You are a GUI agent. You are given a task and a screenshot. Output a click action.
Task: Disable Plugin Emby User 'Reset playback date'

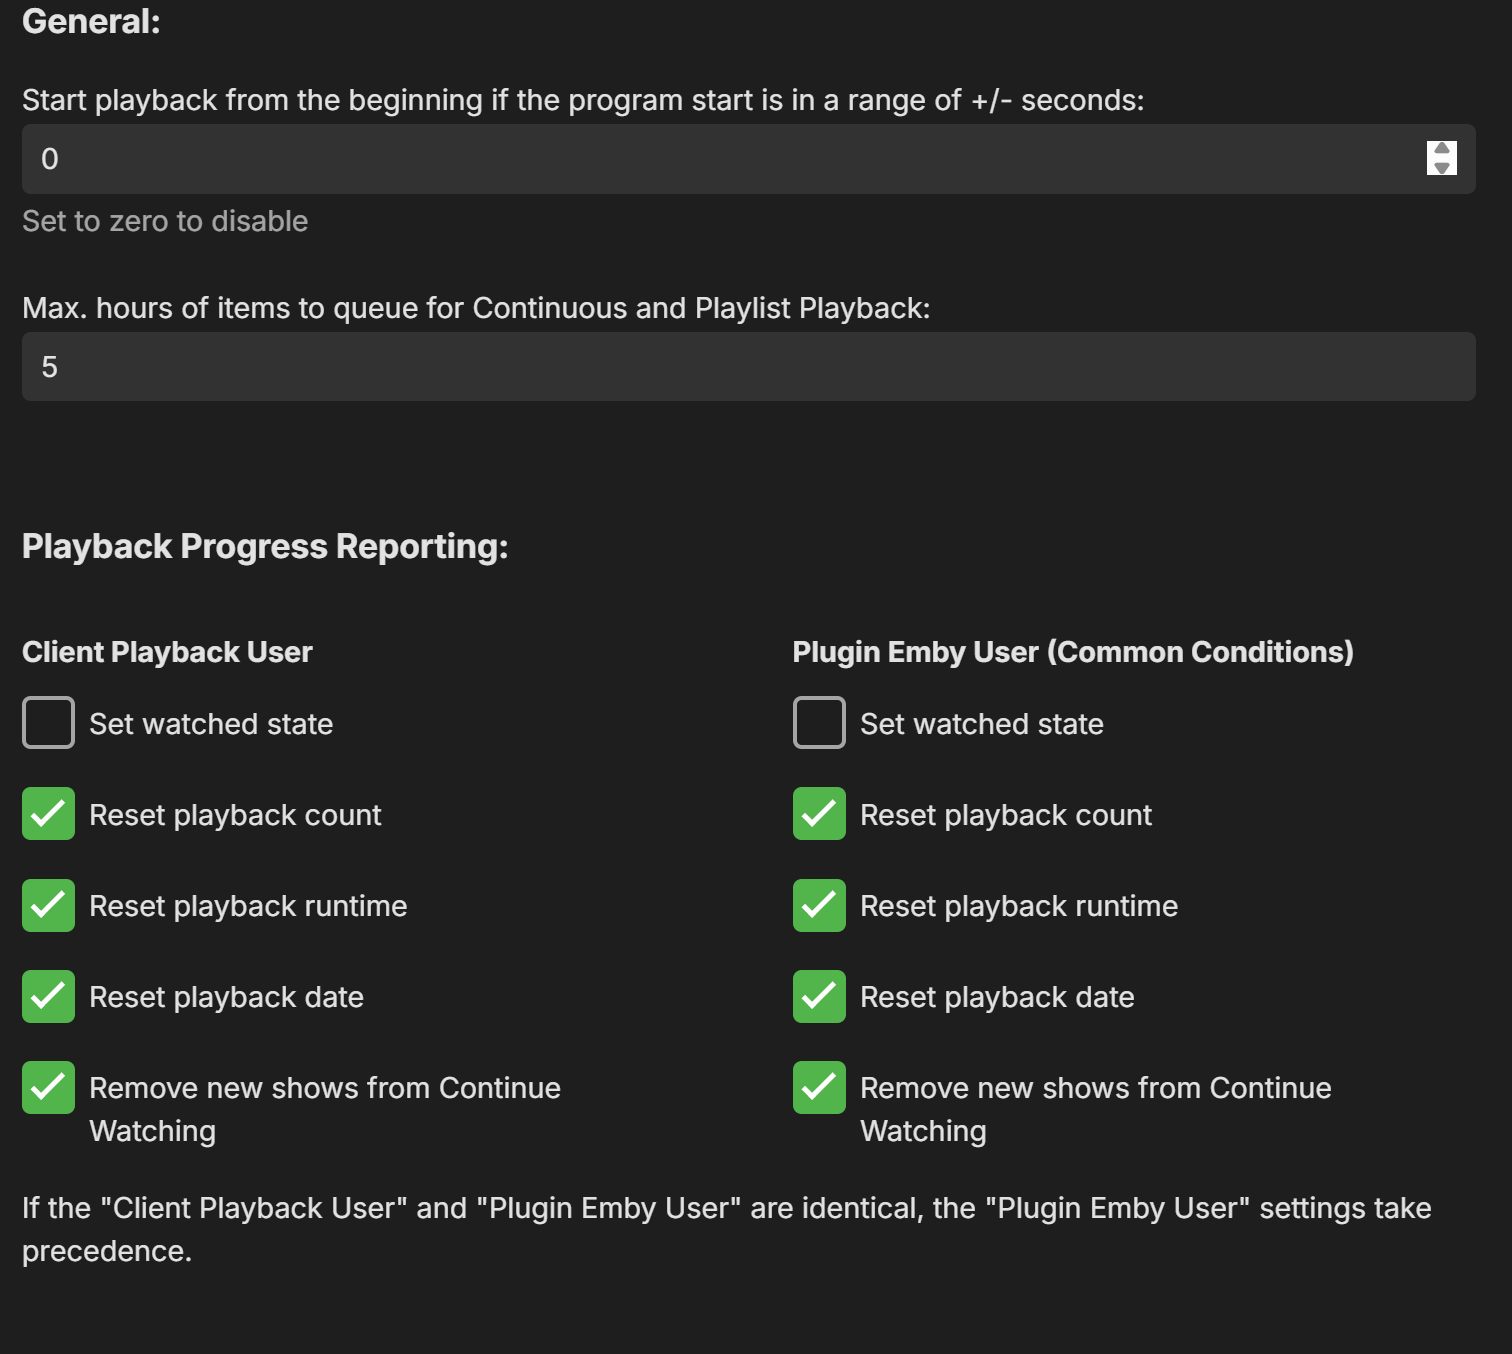click(819, 996)
